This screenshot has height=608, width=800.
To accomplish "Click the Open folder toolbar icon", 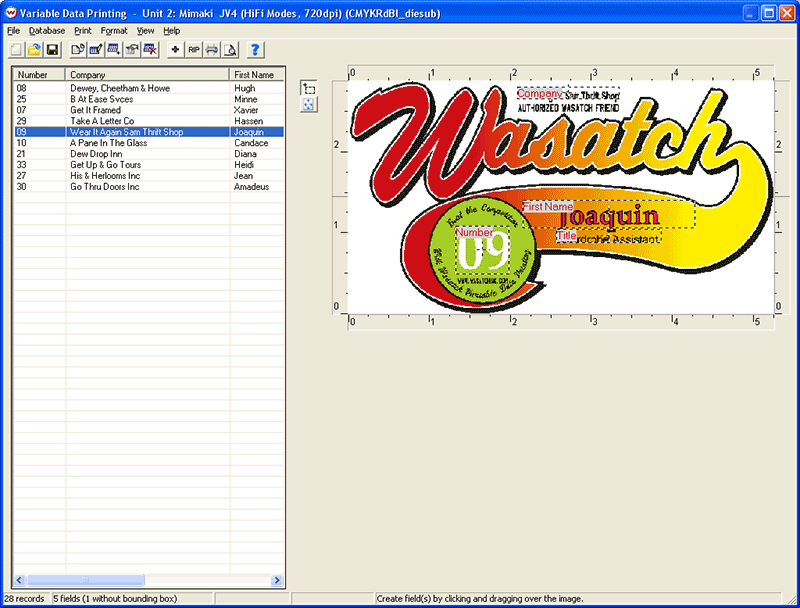I will pos(34,50).
